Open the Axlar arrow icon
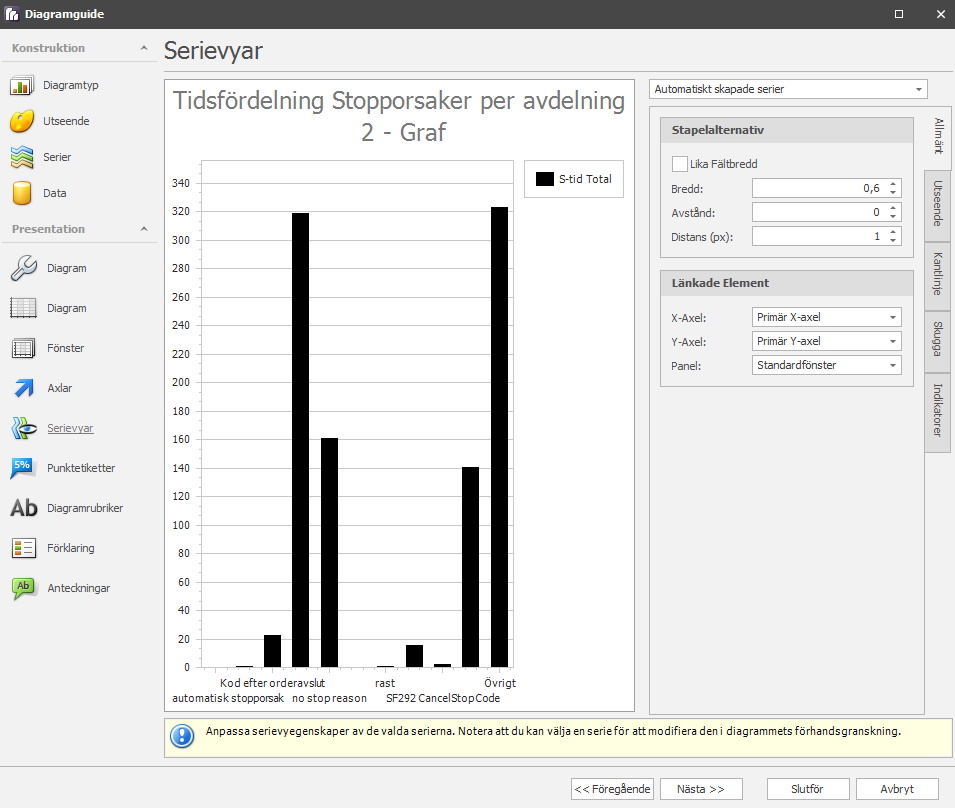This screenshot has height=808, width=955. tap(24, 388)
